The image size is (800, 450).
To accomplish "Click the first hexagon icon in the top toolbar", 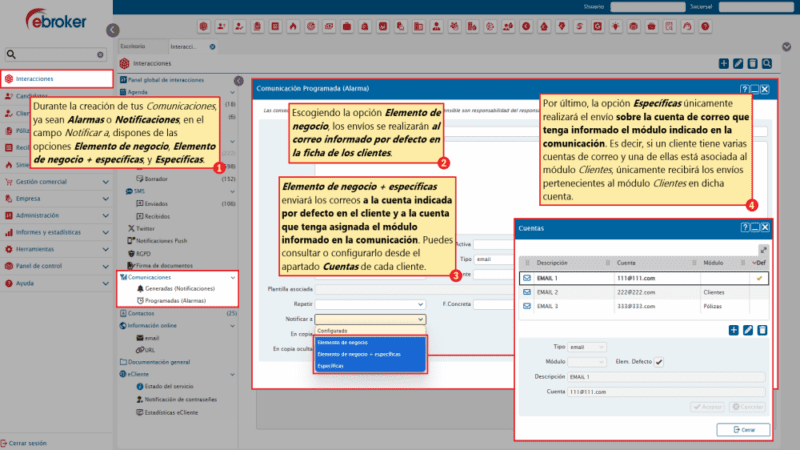I will coord(204,26).
